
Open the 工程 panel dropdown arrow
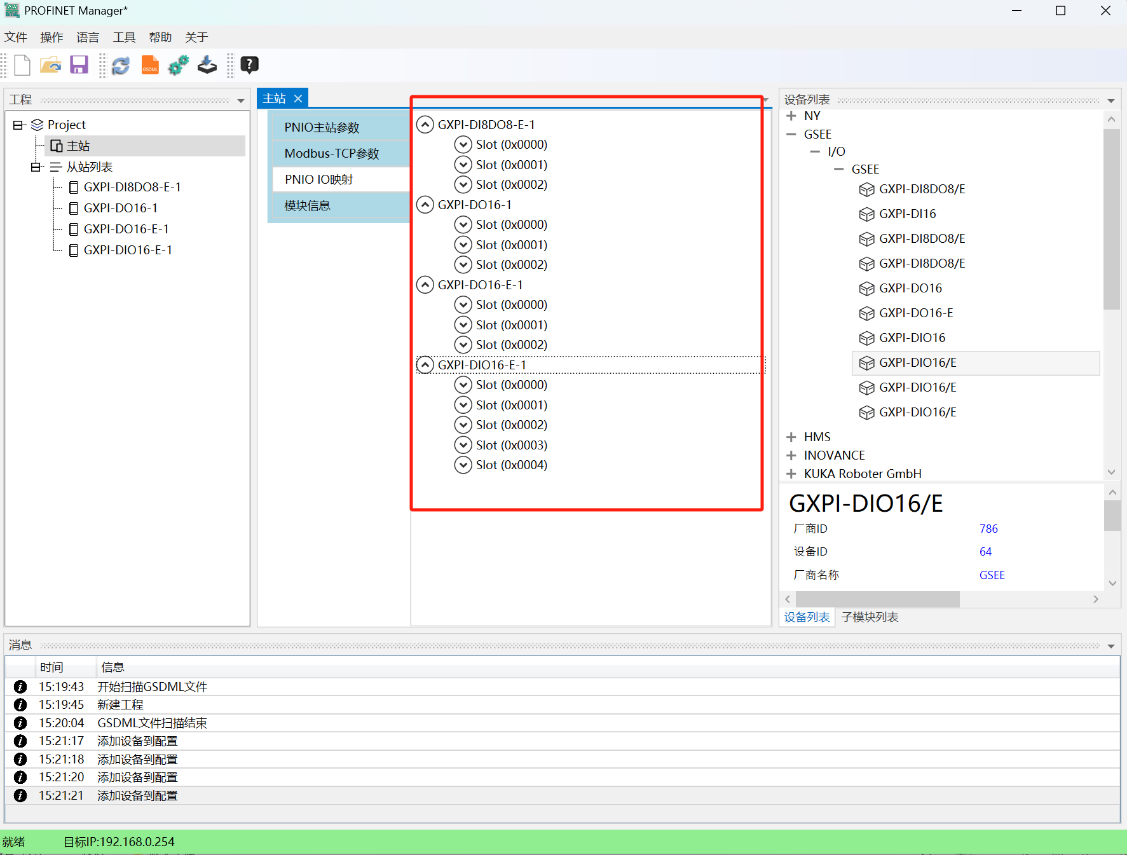click(x=241, y=101)
